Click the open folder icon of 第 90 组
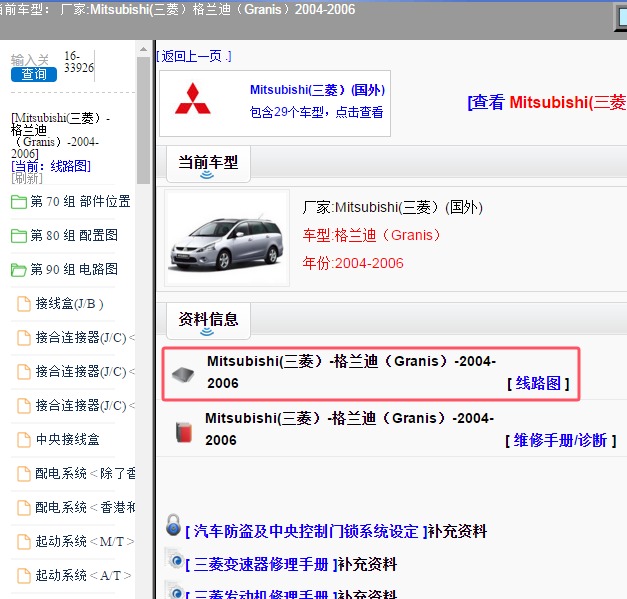Image resolution: width=627 pixels, height=599 pixels. tap(19, 270)
